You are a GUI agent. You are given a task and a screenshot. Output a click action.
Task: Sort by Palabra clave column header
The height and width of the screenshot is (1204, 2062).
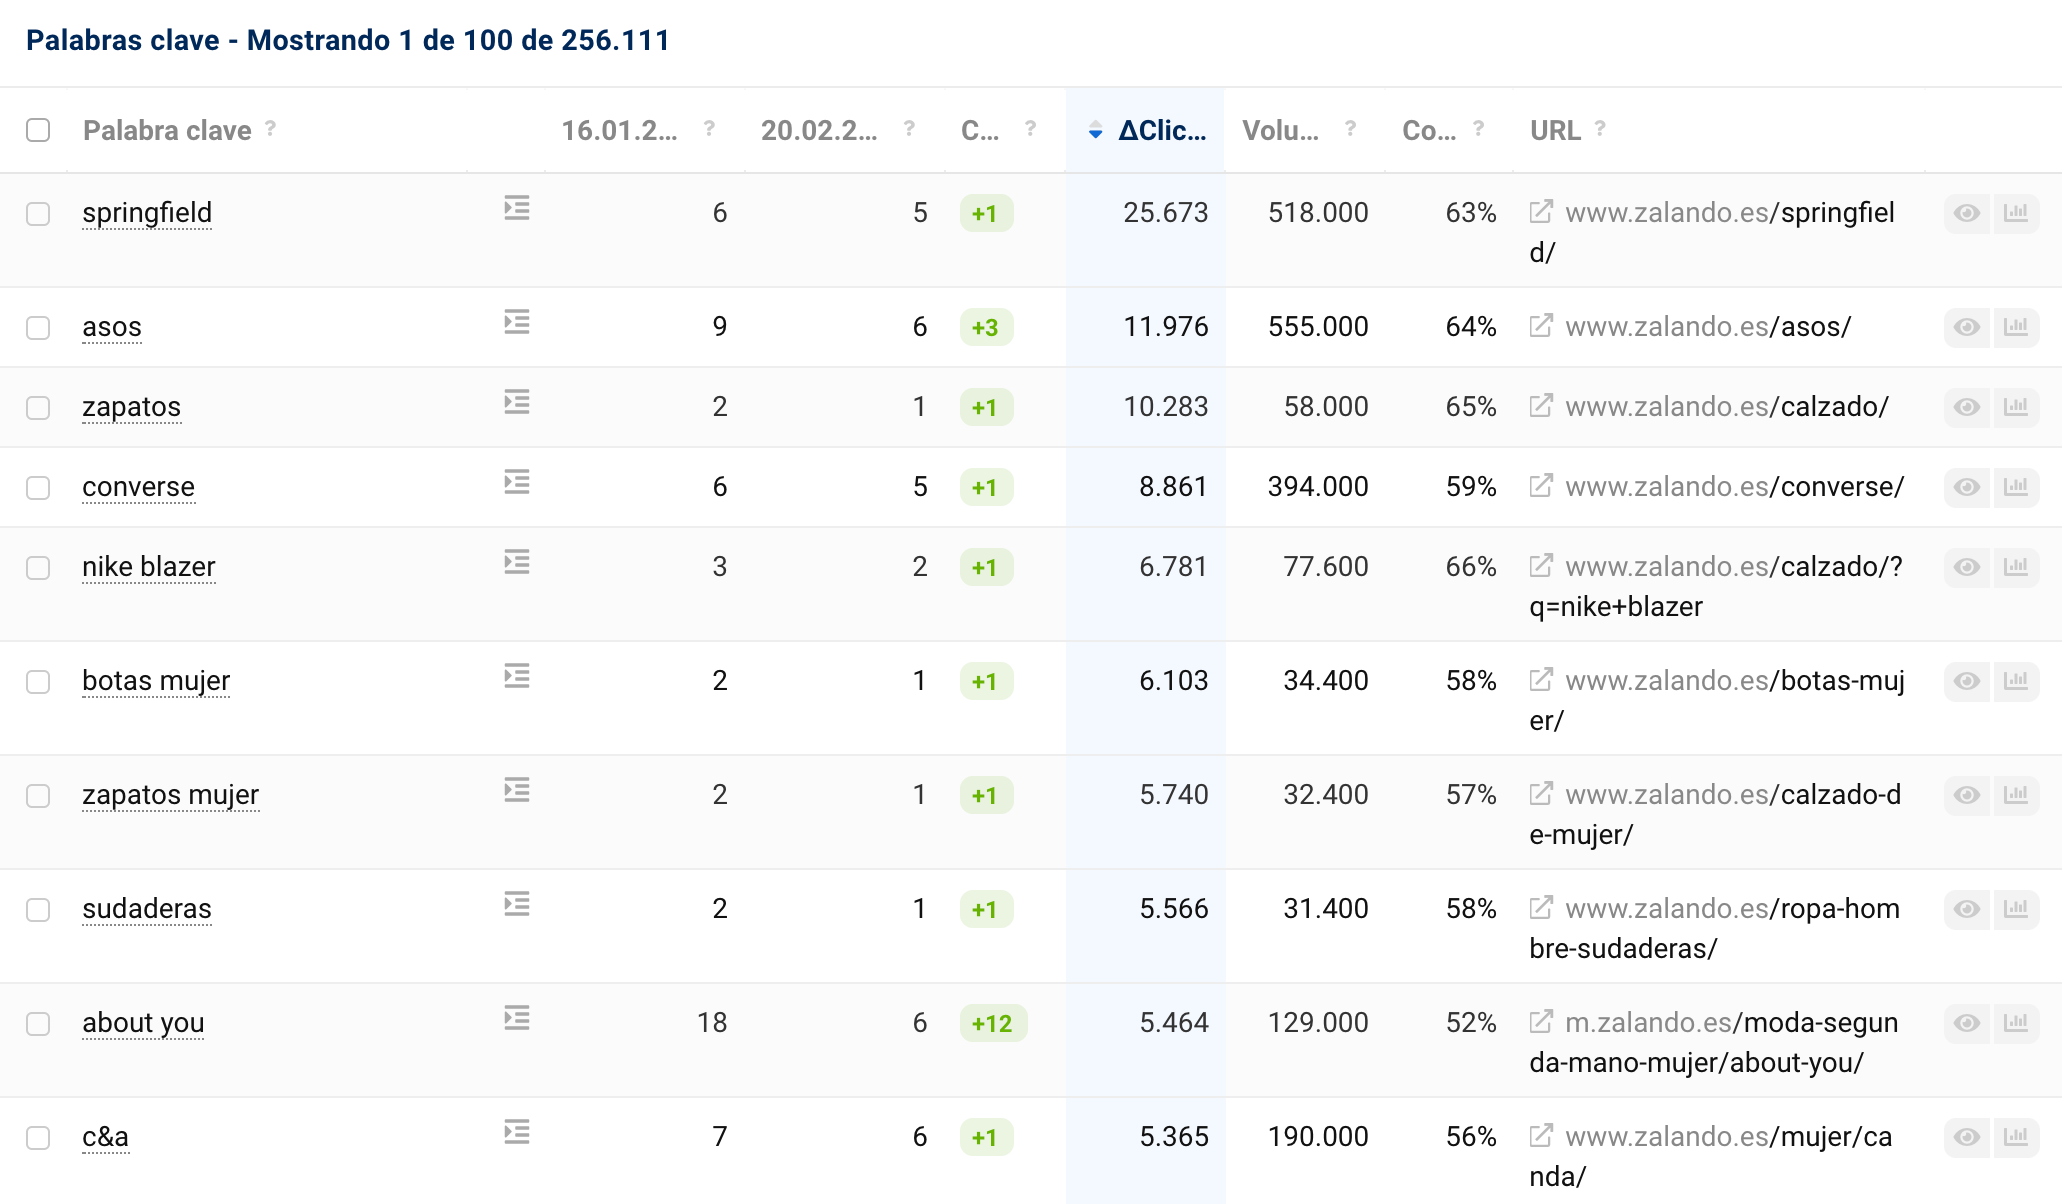click(x=167, y=130)
